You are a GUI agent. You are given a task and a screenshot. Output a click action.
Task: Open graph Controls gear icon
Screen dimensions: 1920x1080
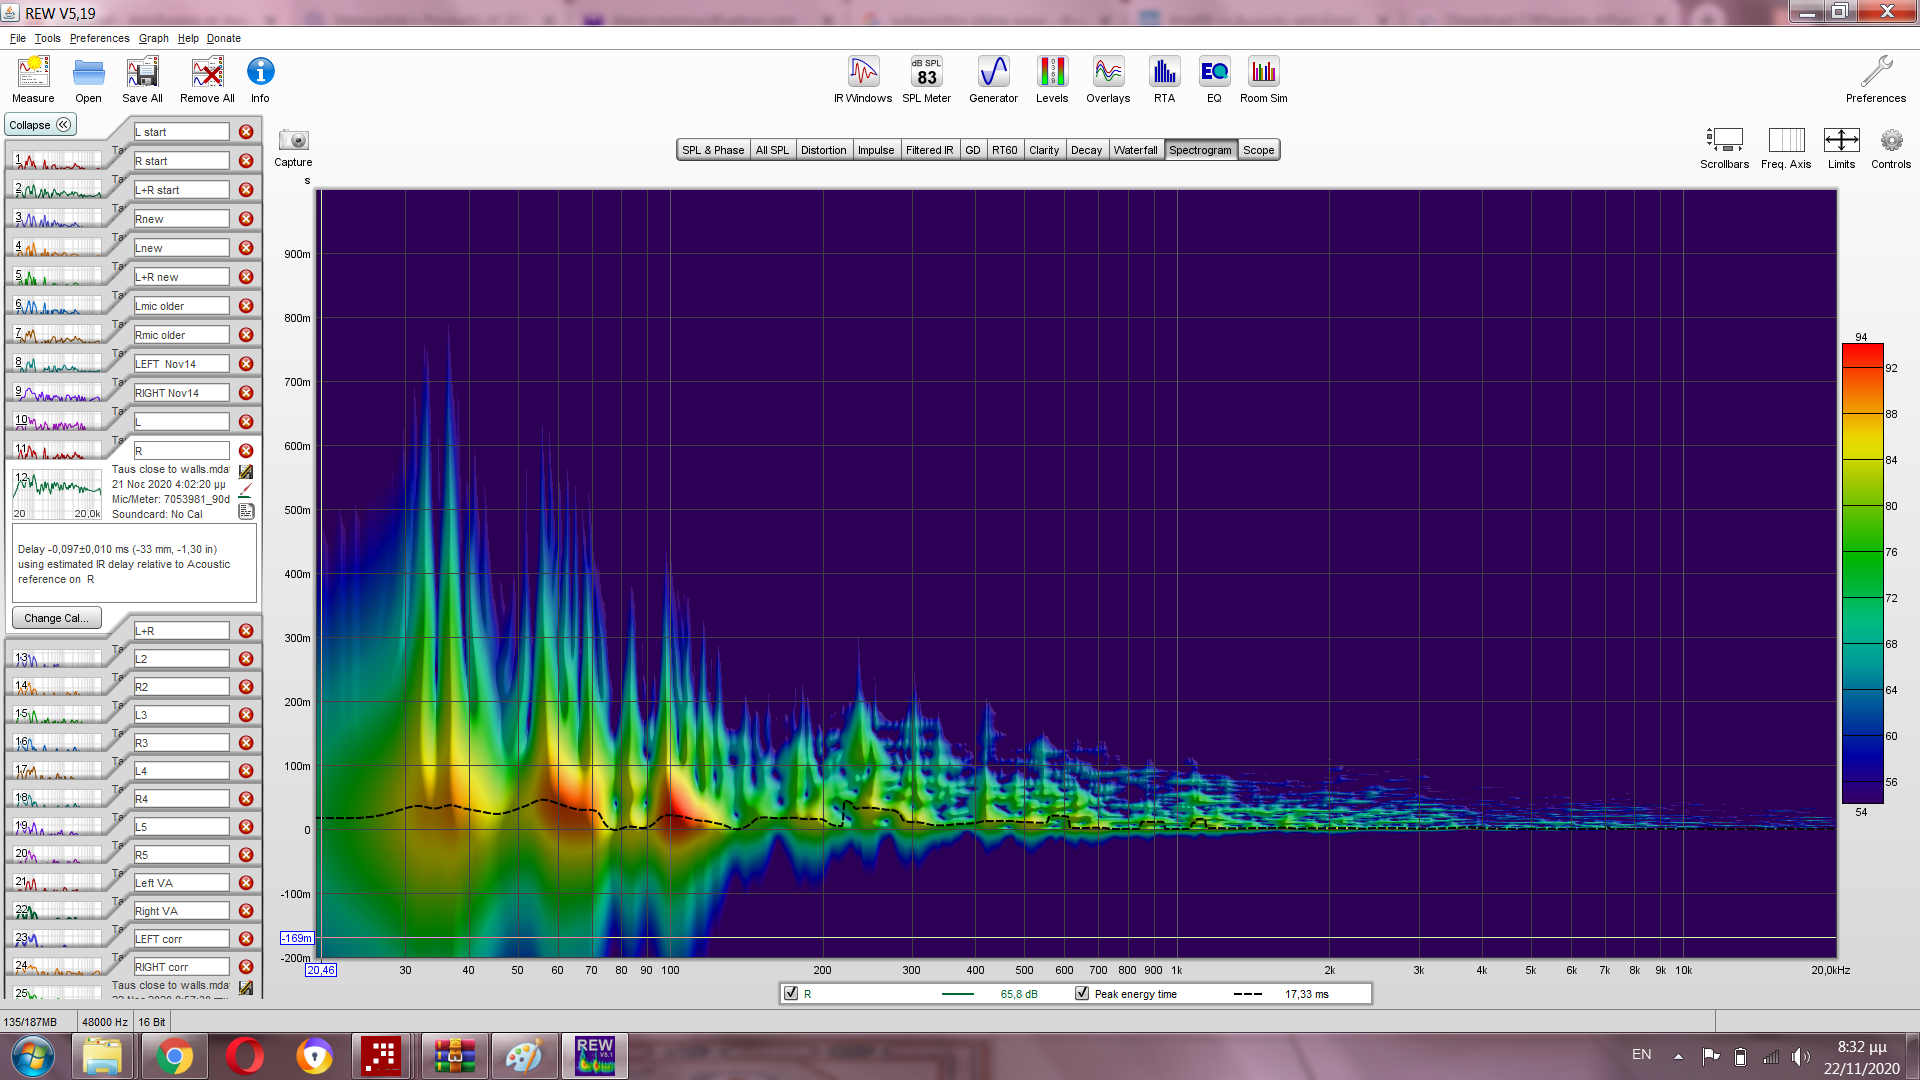click(1890, 141)
